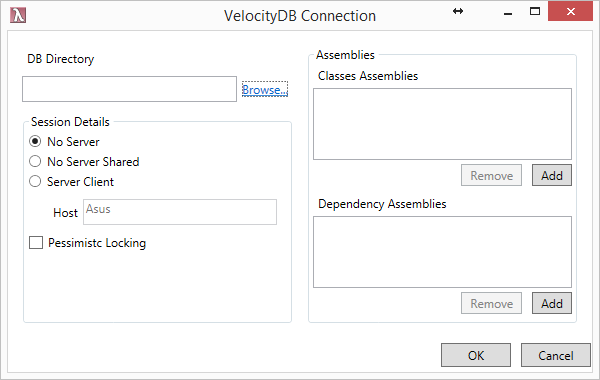Screen dimensions: 600x380
Task: Click inside the Dependency Assemblies list box
Action: 442,252
